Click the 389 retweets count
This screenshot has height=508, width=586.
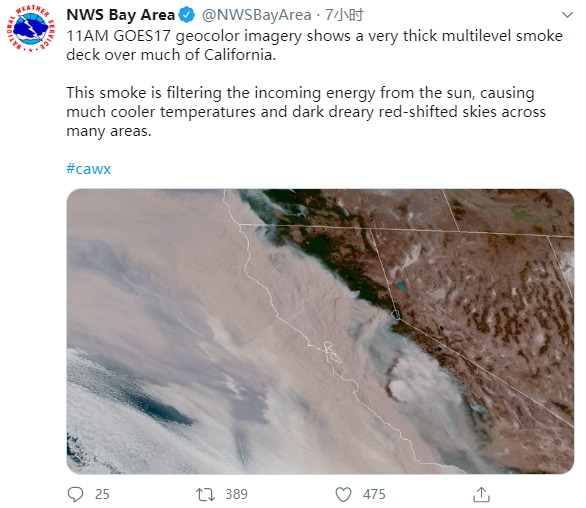236,494
